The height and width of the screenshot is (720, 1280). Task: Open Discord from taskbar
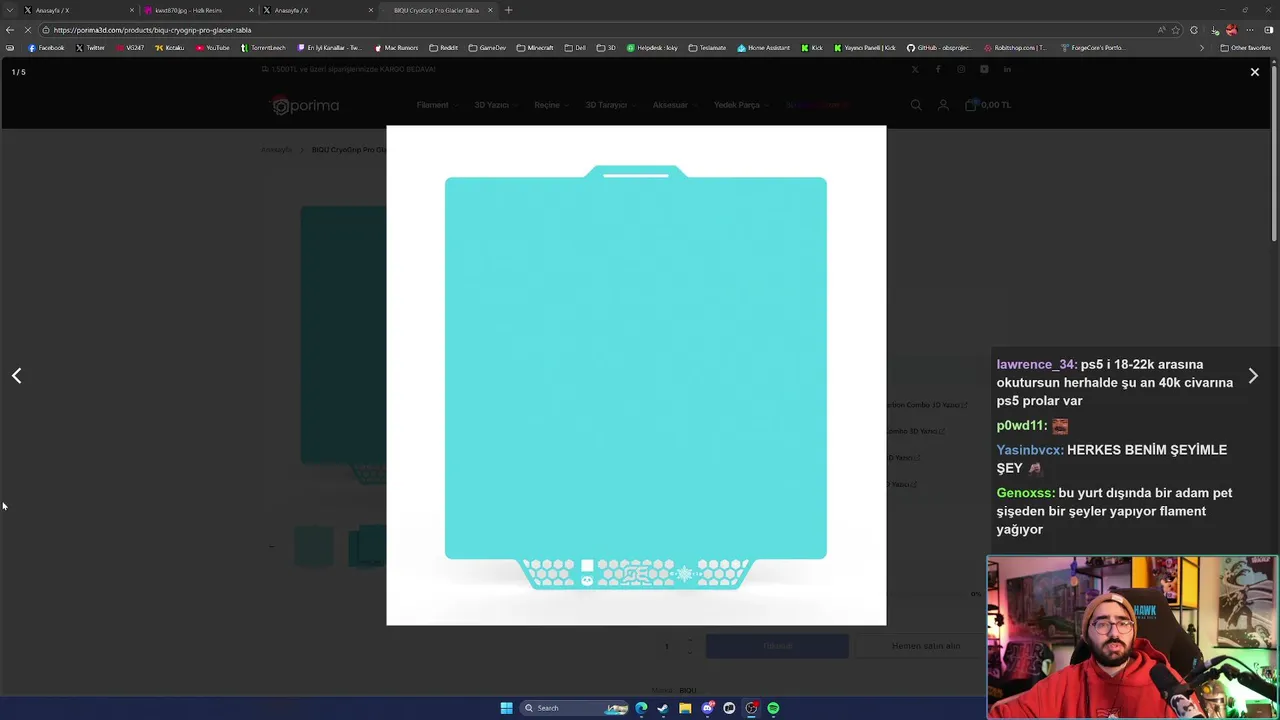(x=707, y=708)
